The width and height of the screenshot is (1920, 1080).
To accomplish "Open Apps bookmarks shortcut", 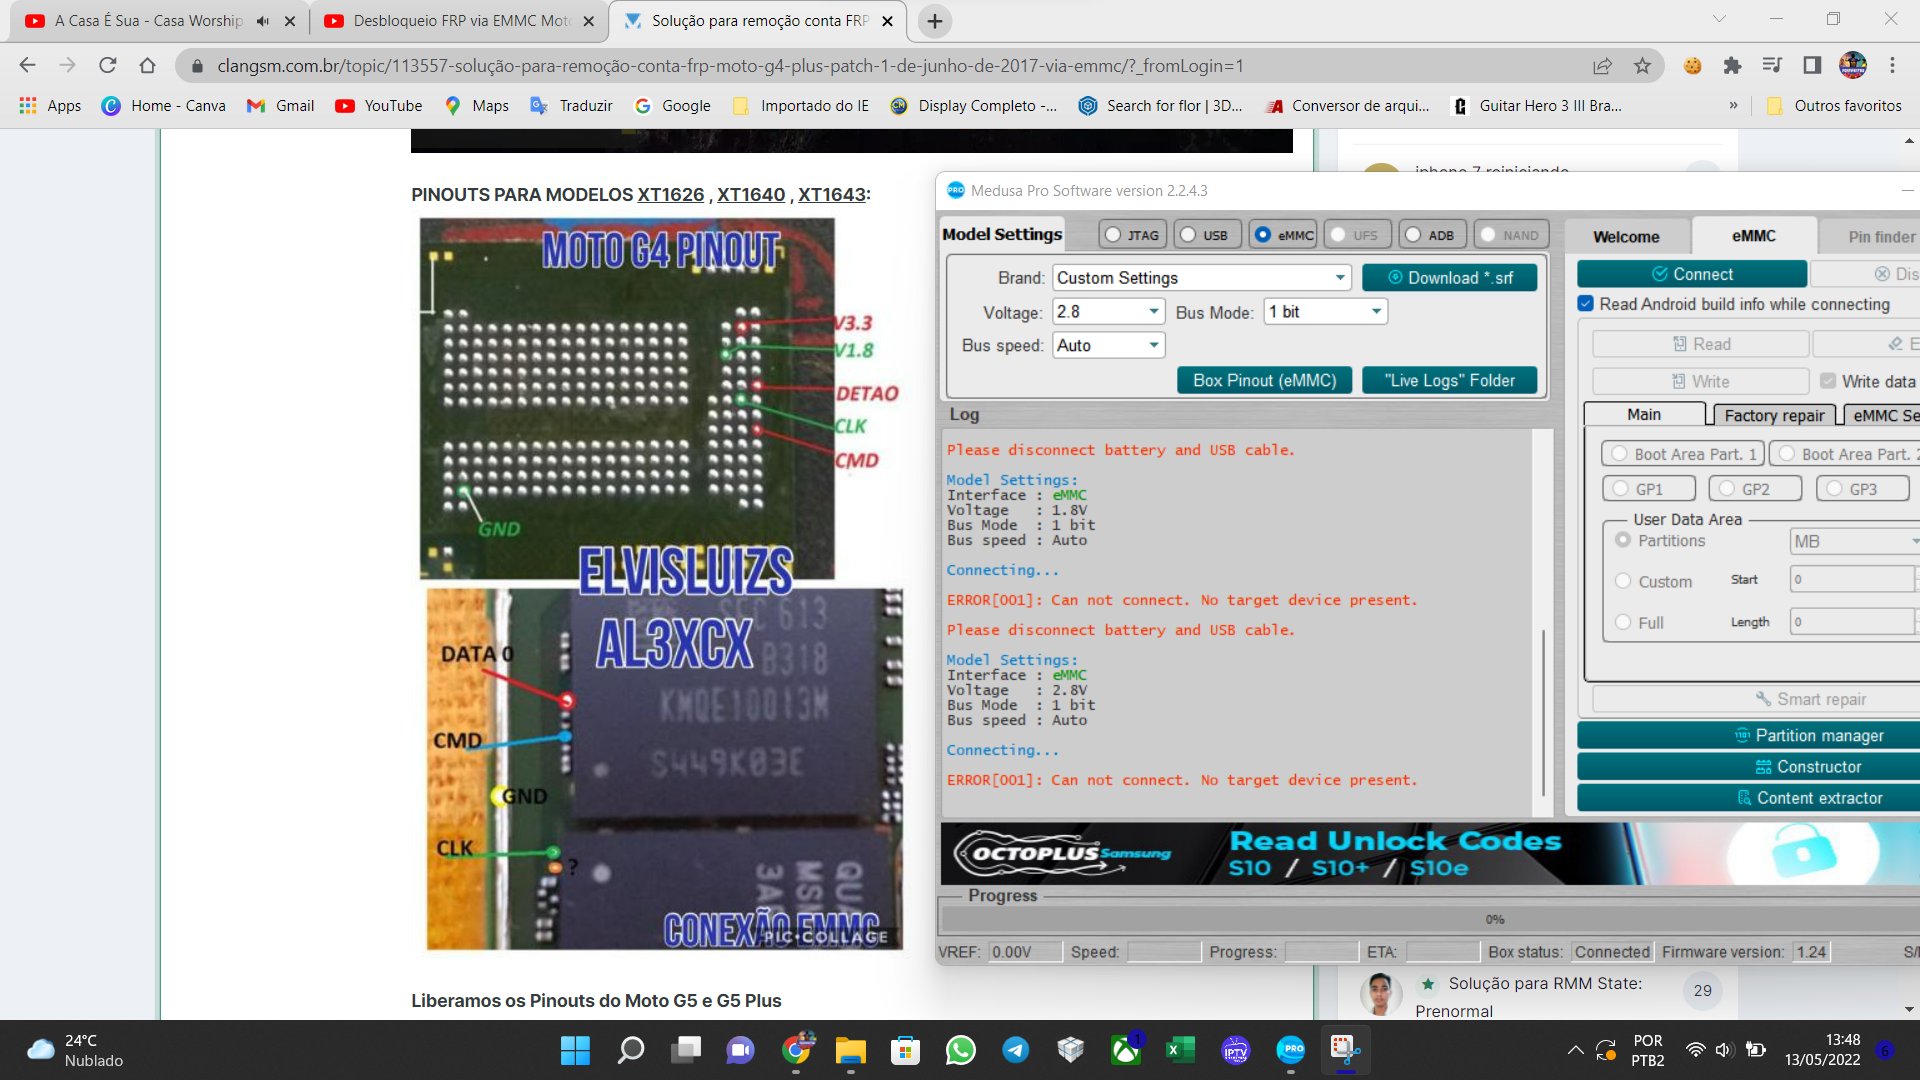I will [x=50, y=106].
